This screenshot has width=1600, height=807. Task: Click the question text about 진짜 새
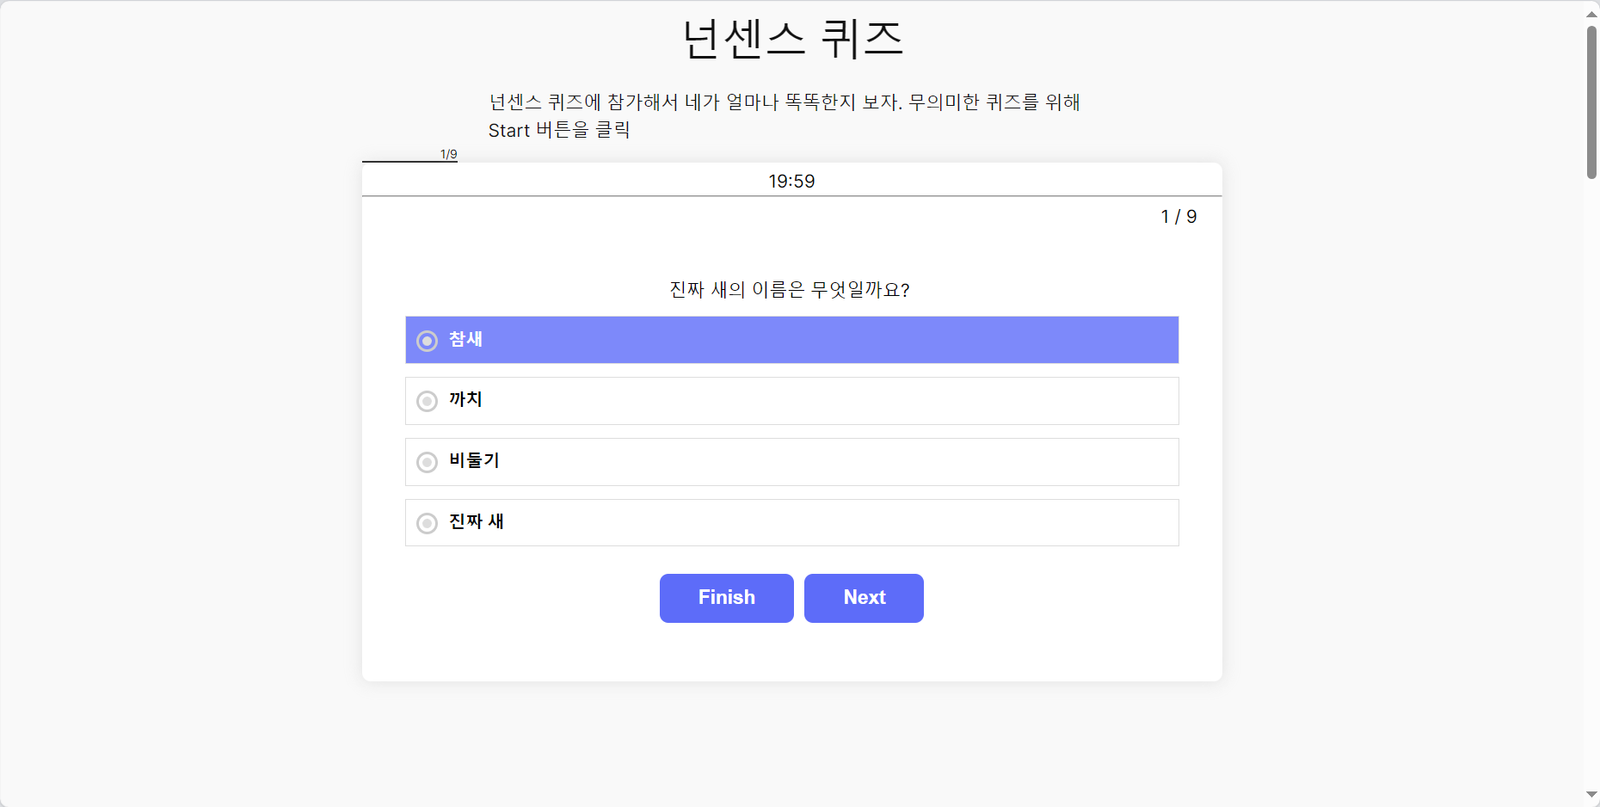point(789,290)
